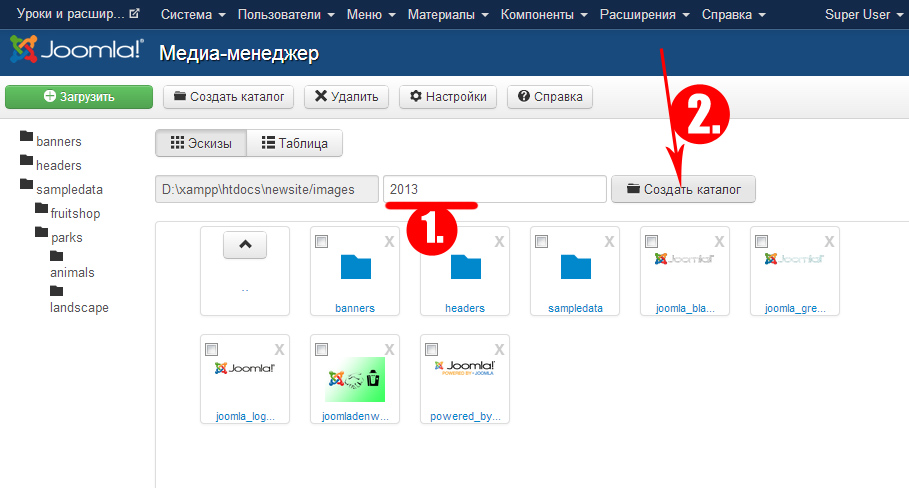Open the sampledata folder thumbnail icon
The width and height of the screenshot is (909, 488).
click(575, 267)
